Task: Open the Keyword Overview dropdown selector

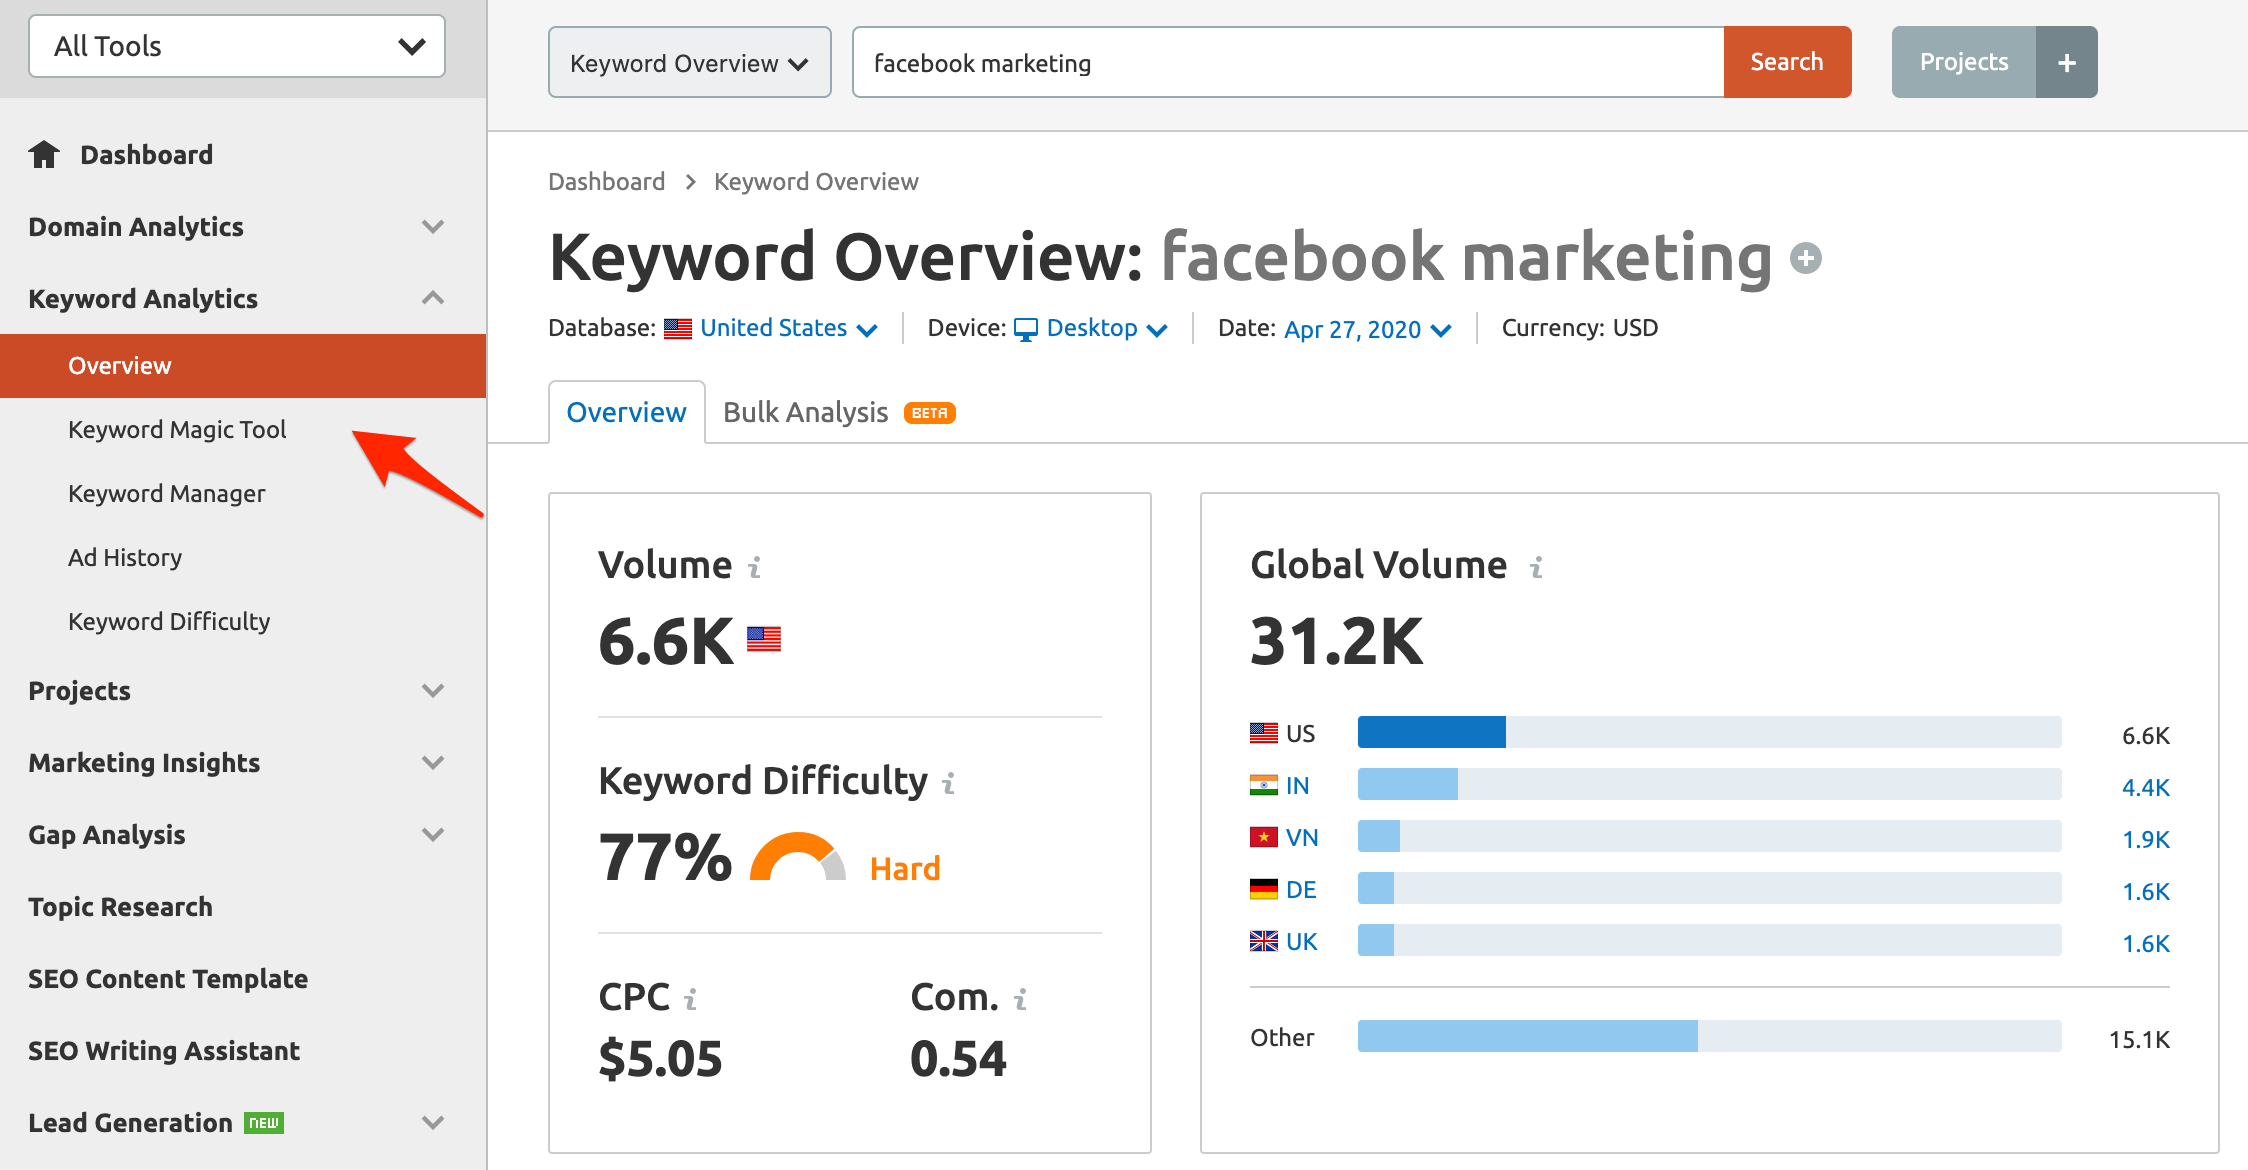Action: (x=689, y=63)
